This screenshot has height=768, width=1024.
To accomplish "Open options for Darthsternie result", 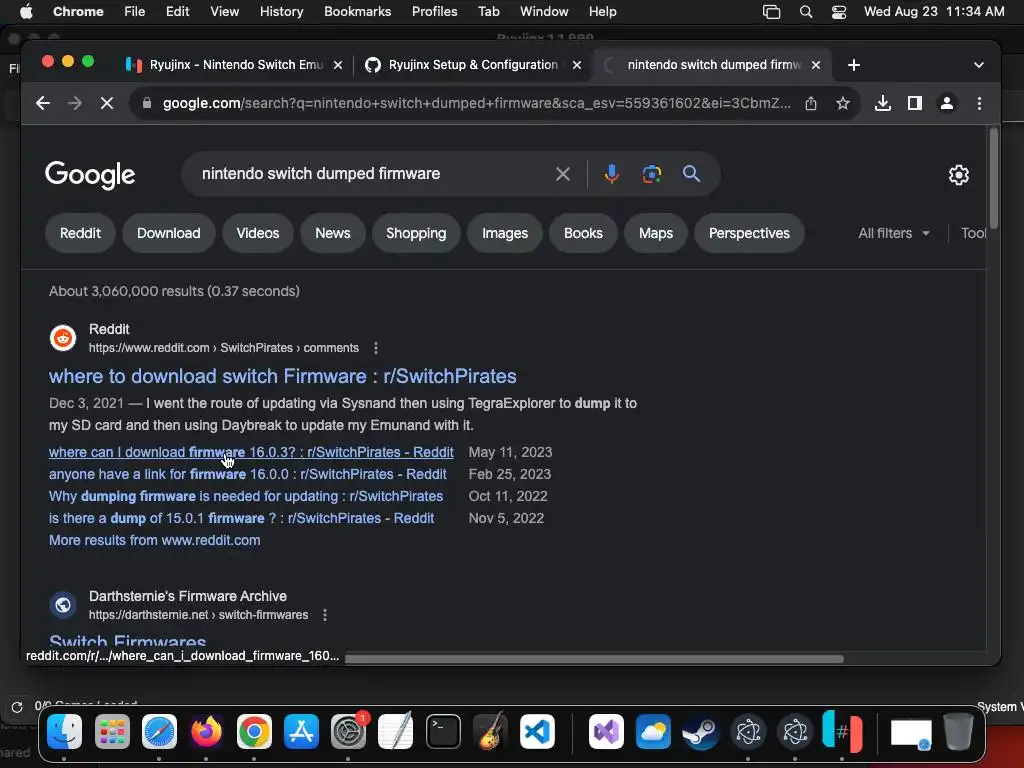I will tap(325, 615).
